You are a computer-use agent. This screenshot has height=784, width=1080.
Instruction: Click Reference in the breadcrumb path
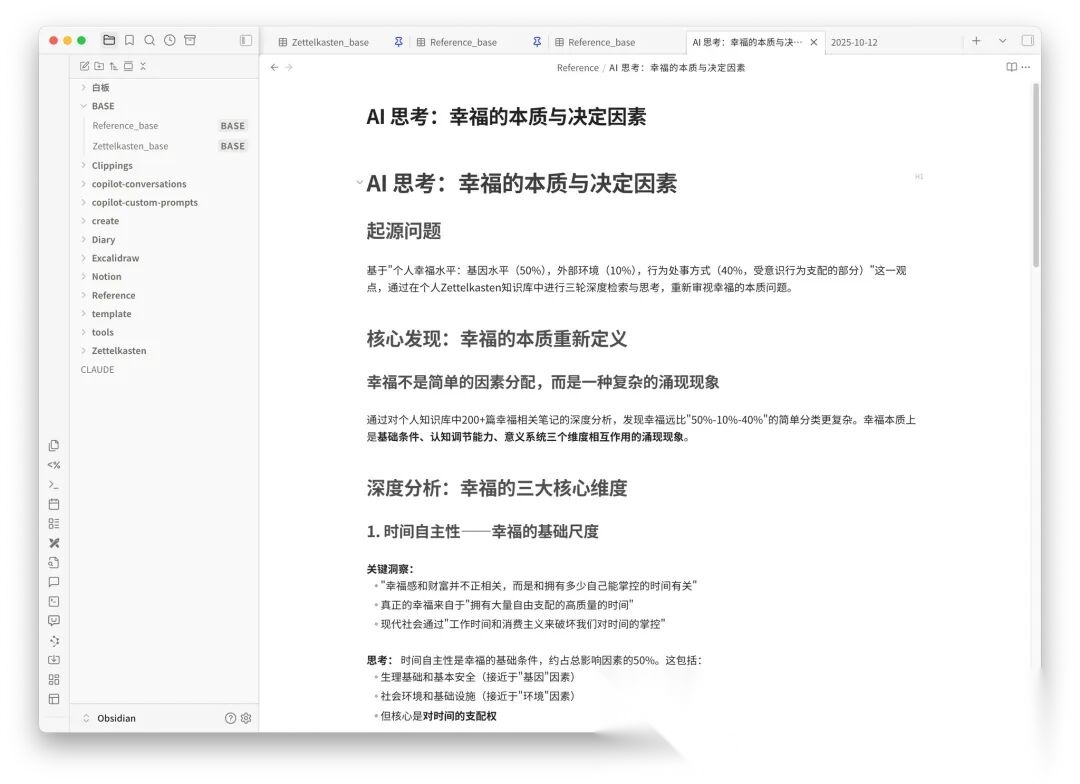coord(577,68)
